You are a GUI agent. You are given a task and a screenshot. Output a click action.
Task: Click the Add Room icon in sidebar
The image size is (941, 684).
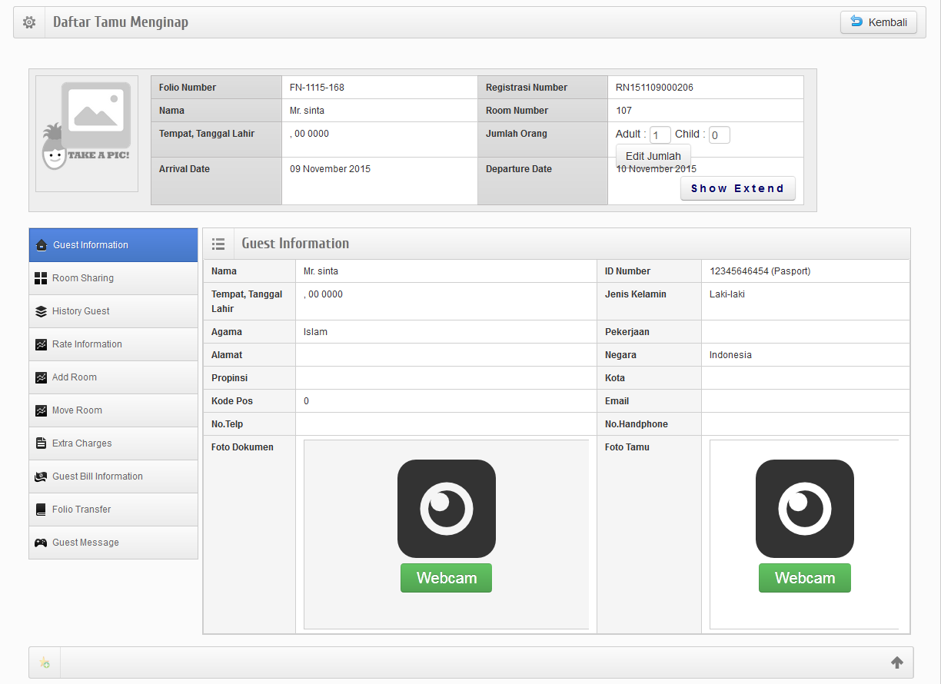coord(41,378)
